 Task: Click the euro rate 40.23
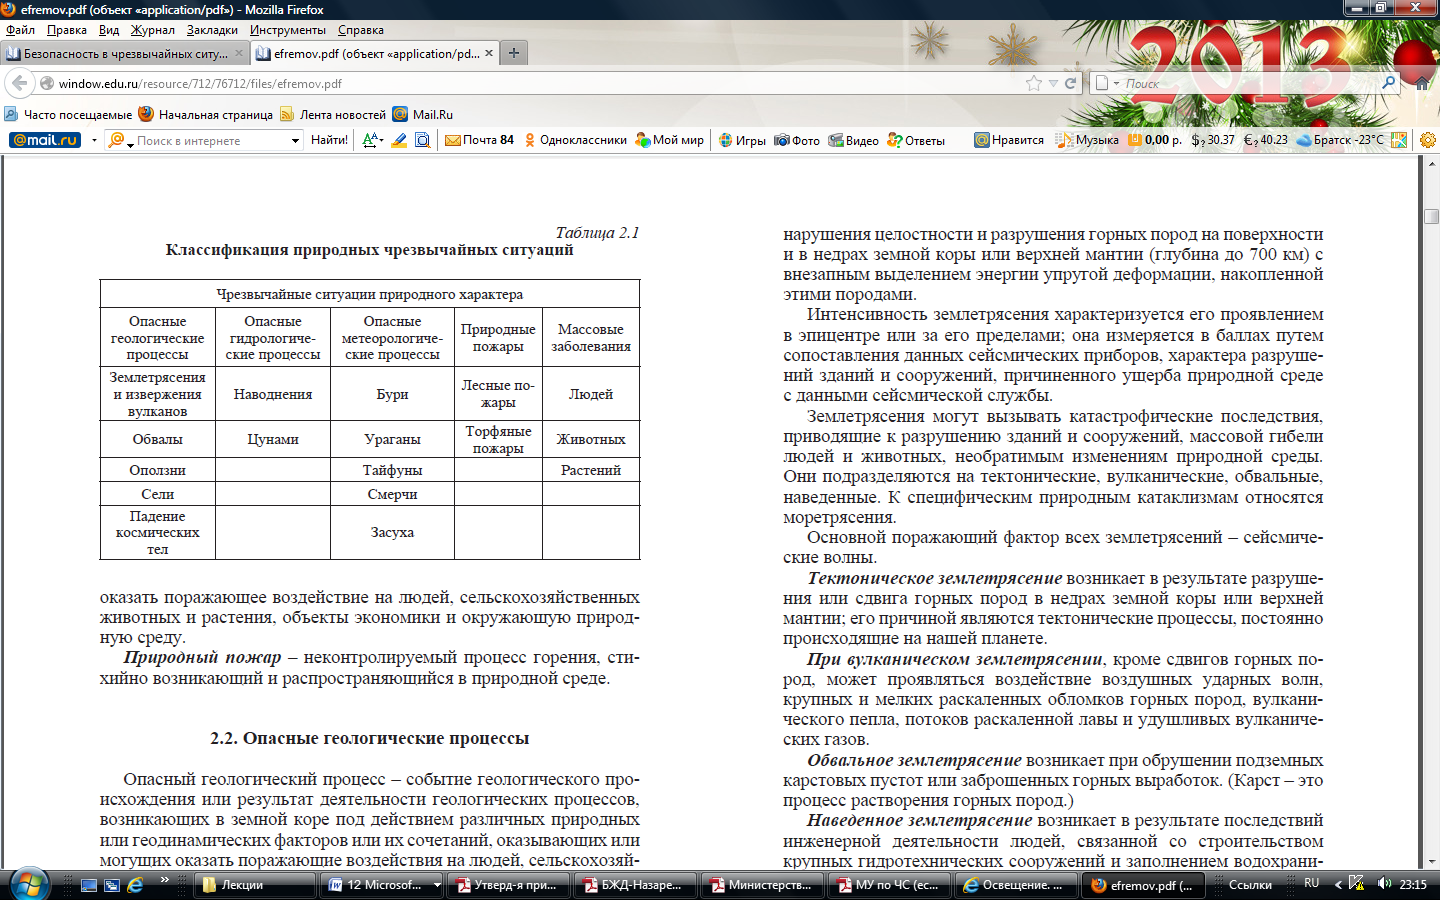[x=1266, y=140]
